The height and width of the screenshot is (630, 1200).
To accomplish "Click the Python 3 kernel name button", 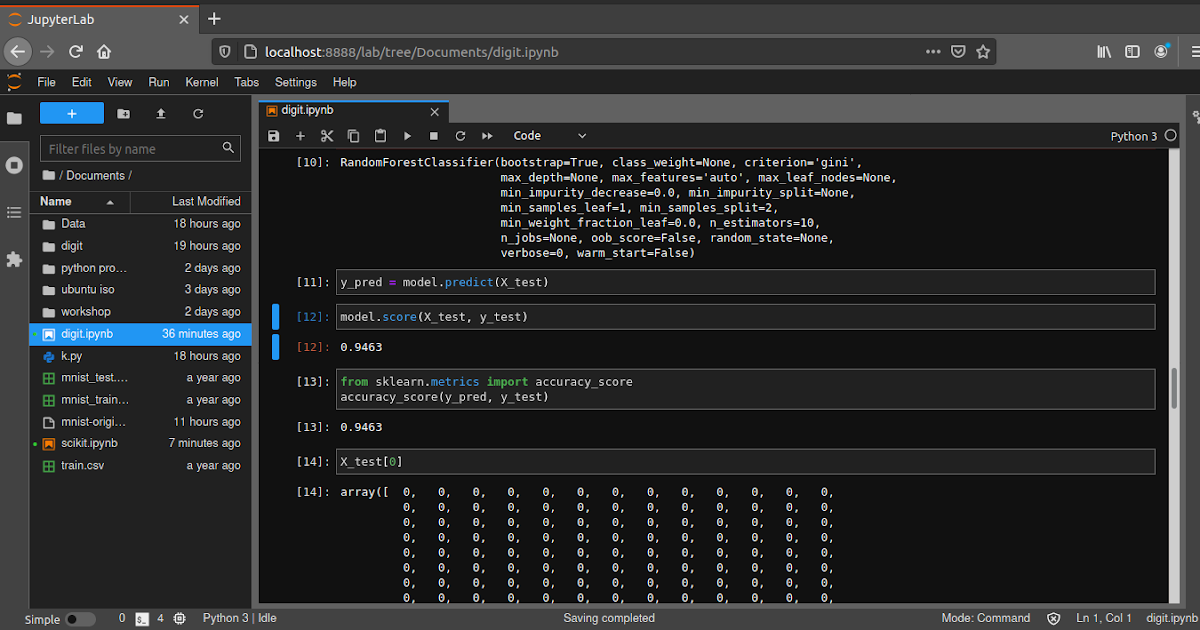I will coord(1133,136).
